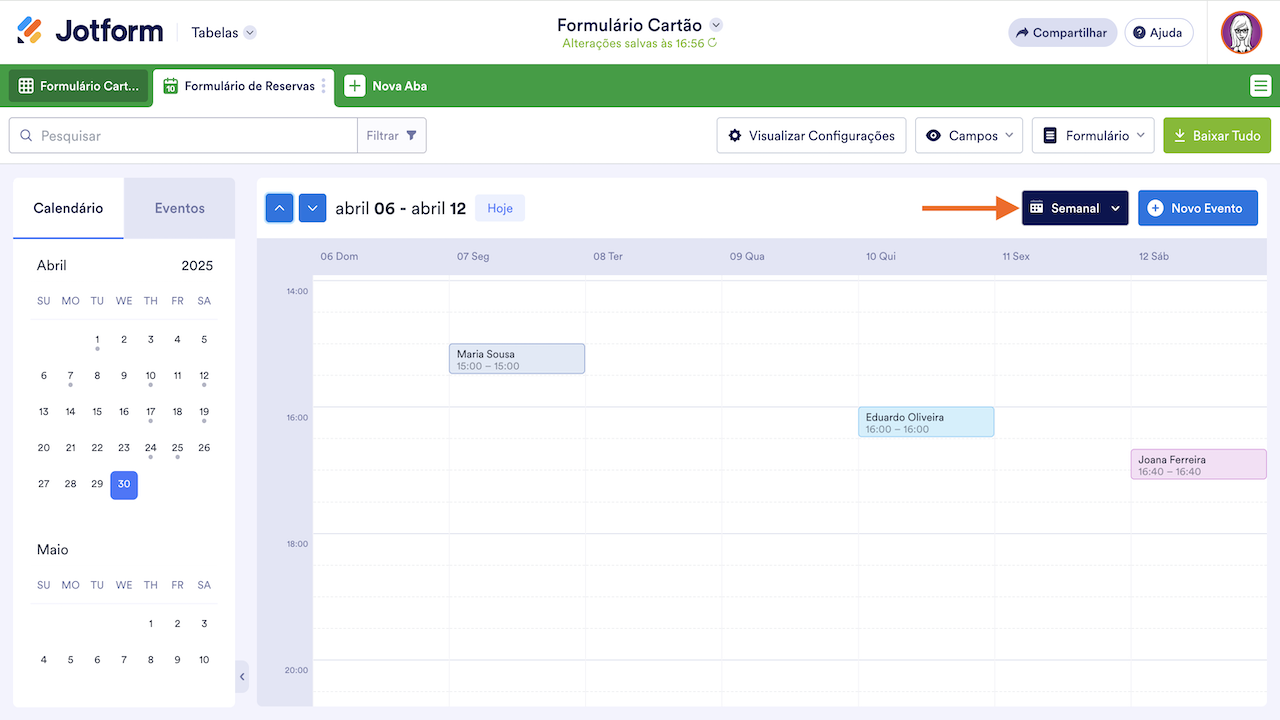
Task: Expand the Formulário Cartão title dropdown
Action: [716, 25]
